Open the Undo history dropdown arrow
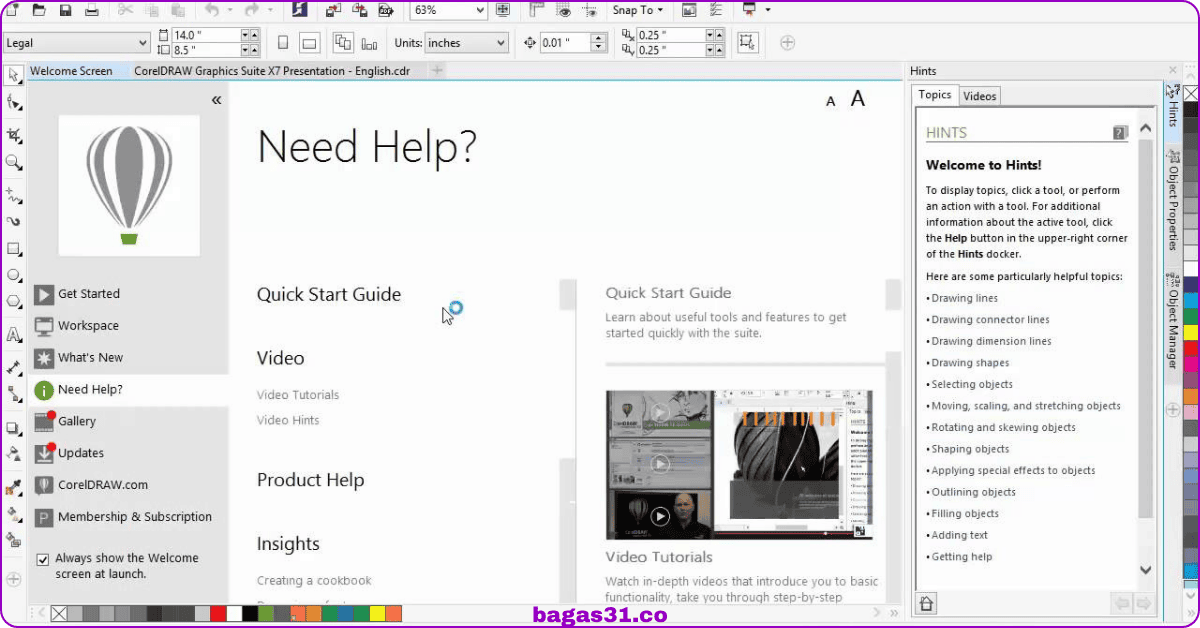Image resolution: width=1200 pixels, height=628 pixels. tap(230, 10)
